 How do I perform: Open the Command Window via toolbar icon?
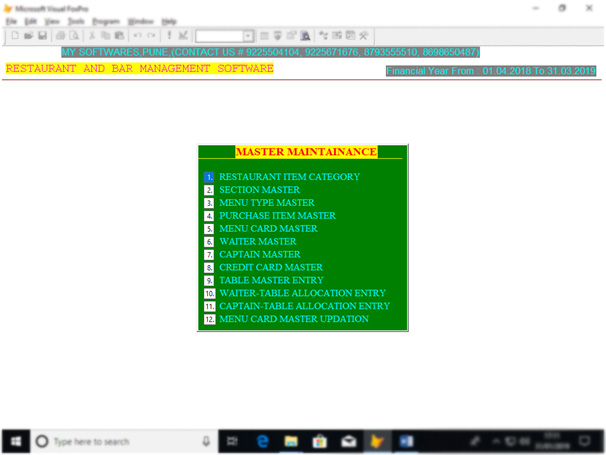point(264,36)
